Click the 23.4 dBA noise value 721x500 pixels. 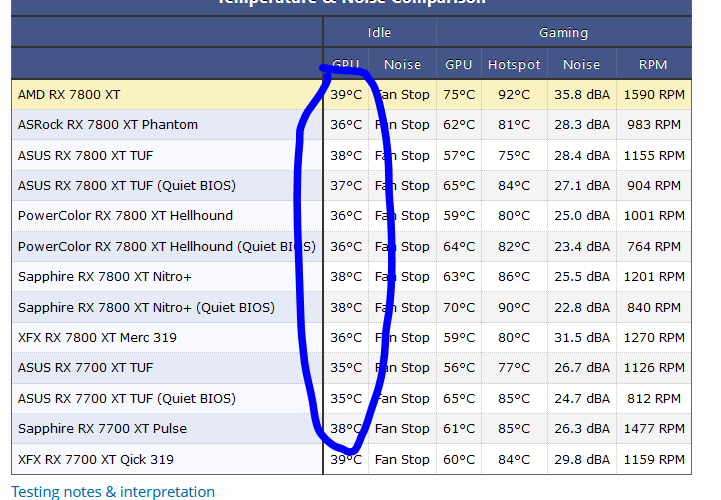coord(582,247)
